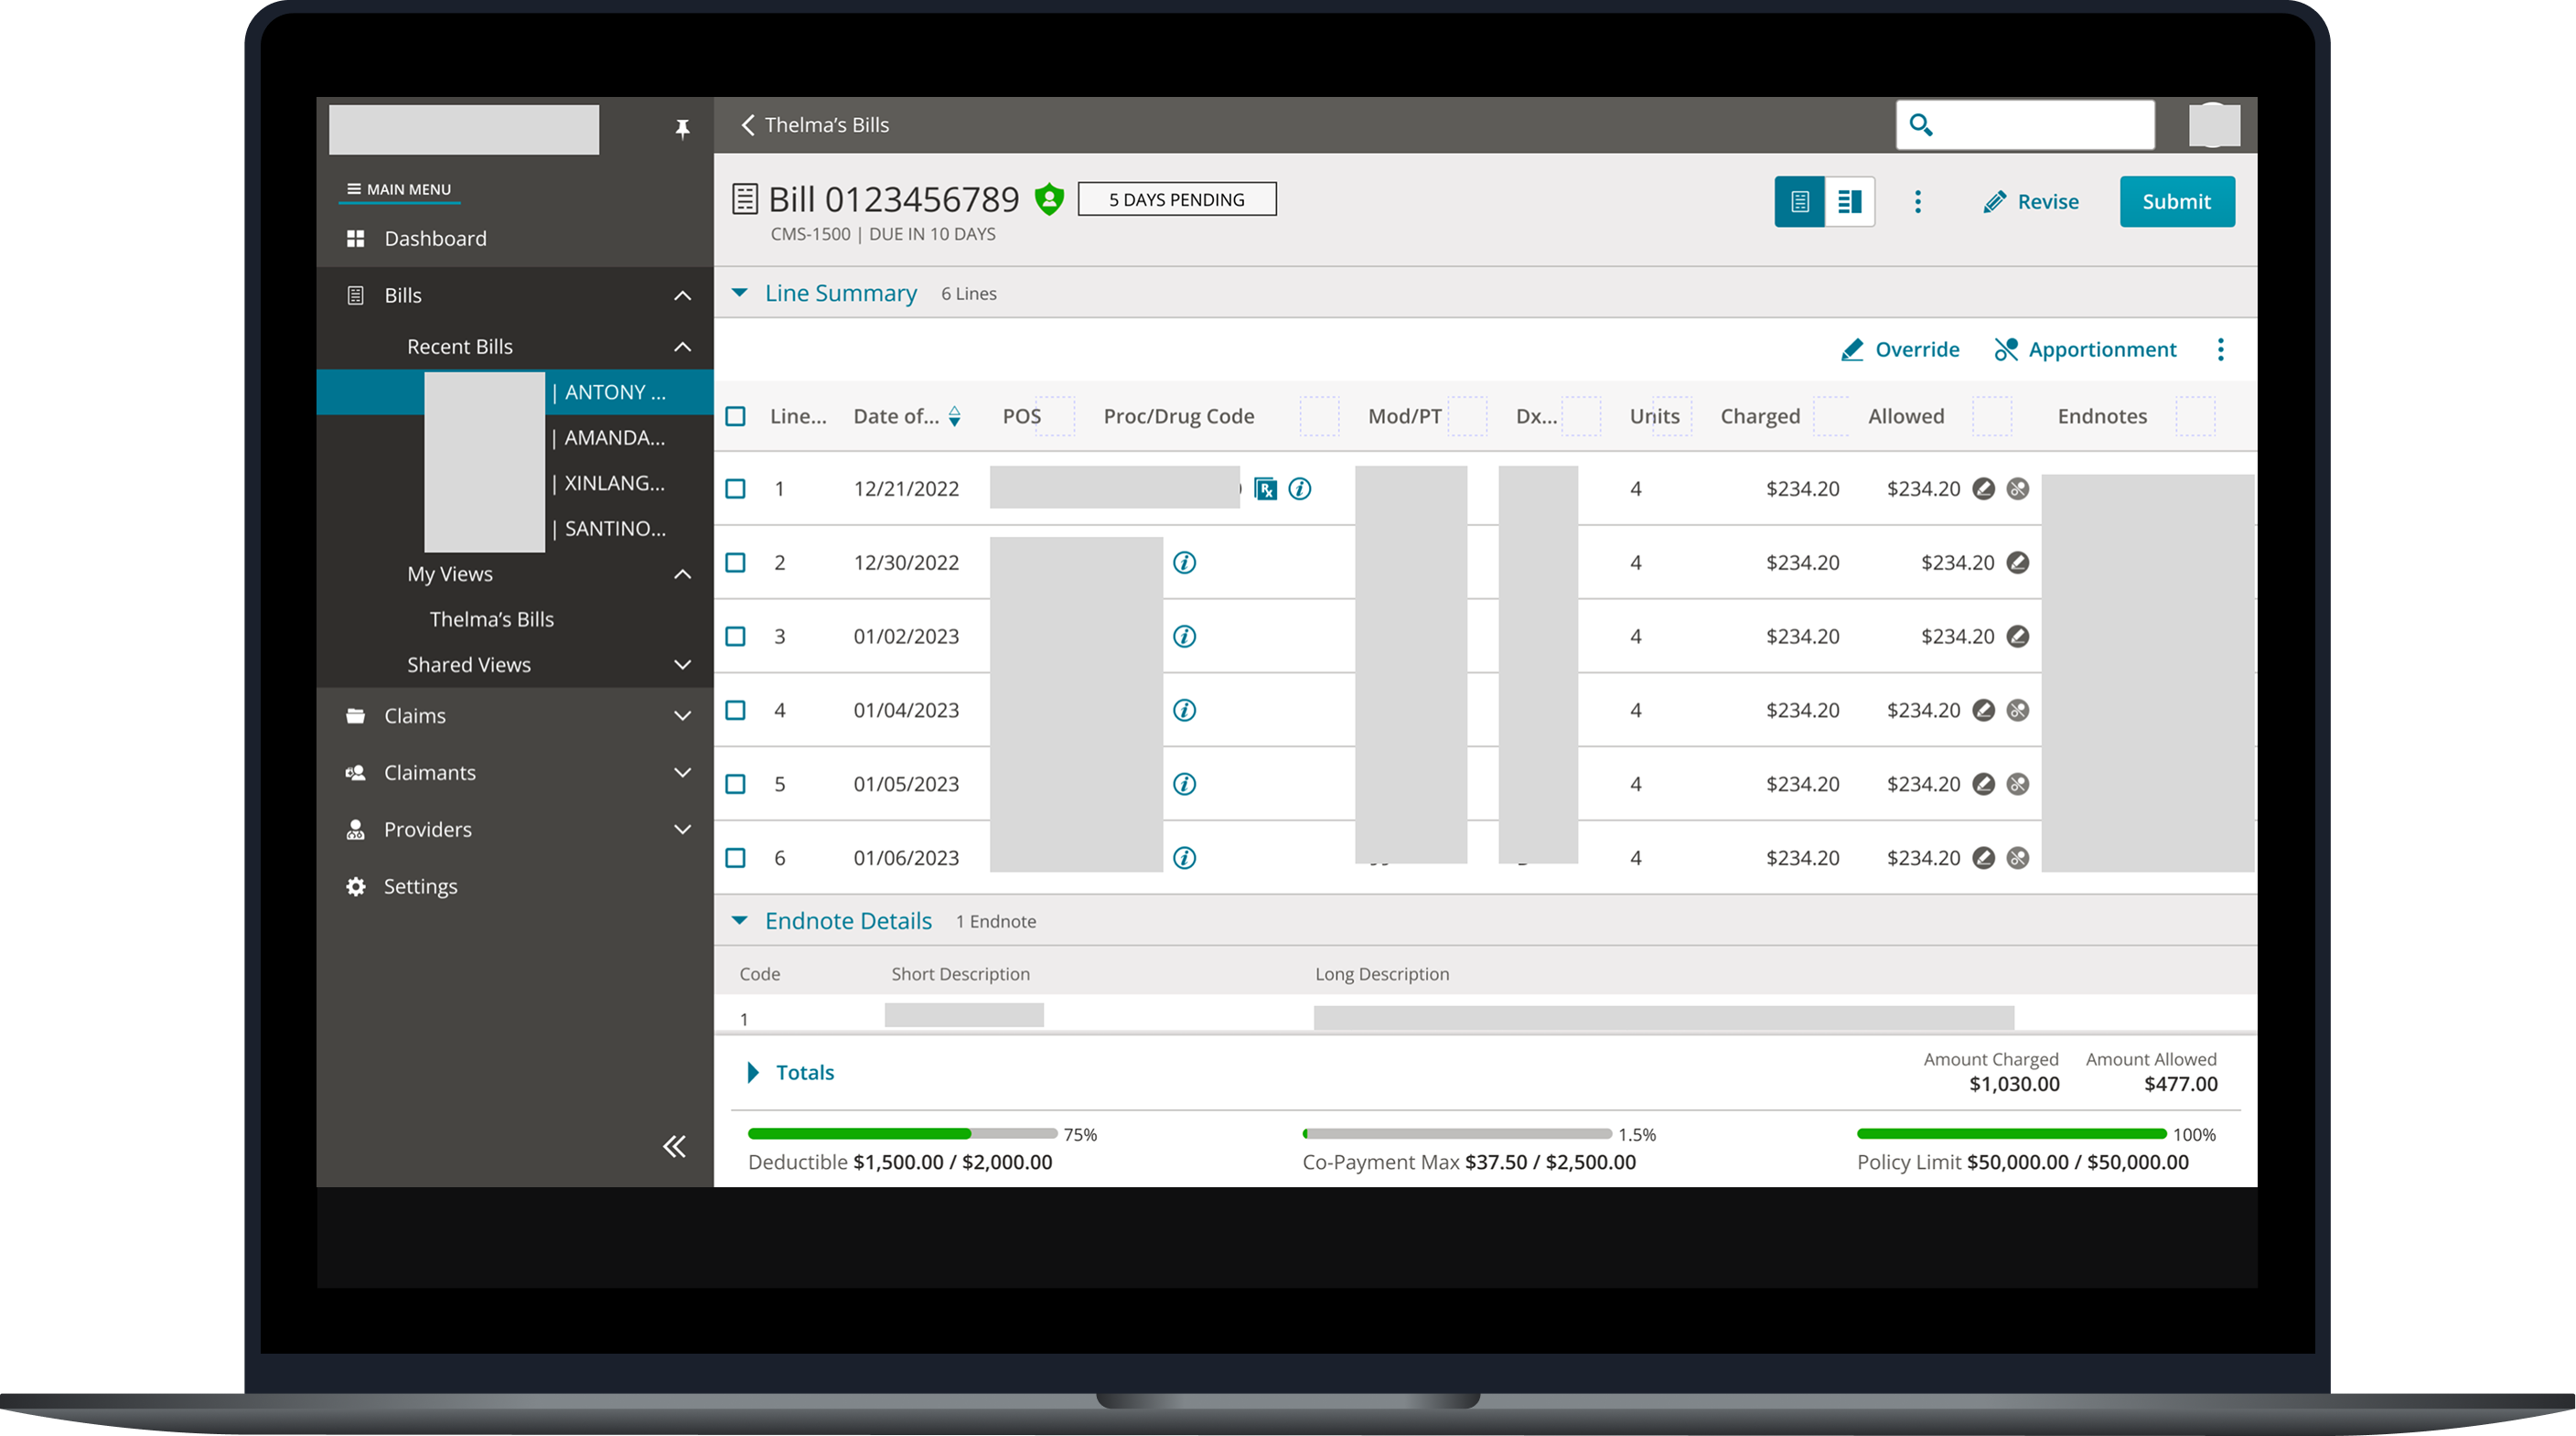Click the pin icon in sidebar header
This screenshot has height=1436, width=2576.
pyautogui.click(x=682, y=129)
